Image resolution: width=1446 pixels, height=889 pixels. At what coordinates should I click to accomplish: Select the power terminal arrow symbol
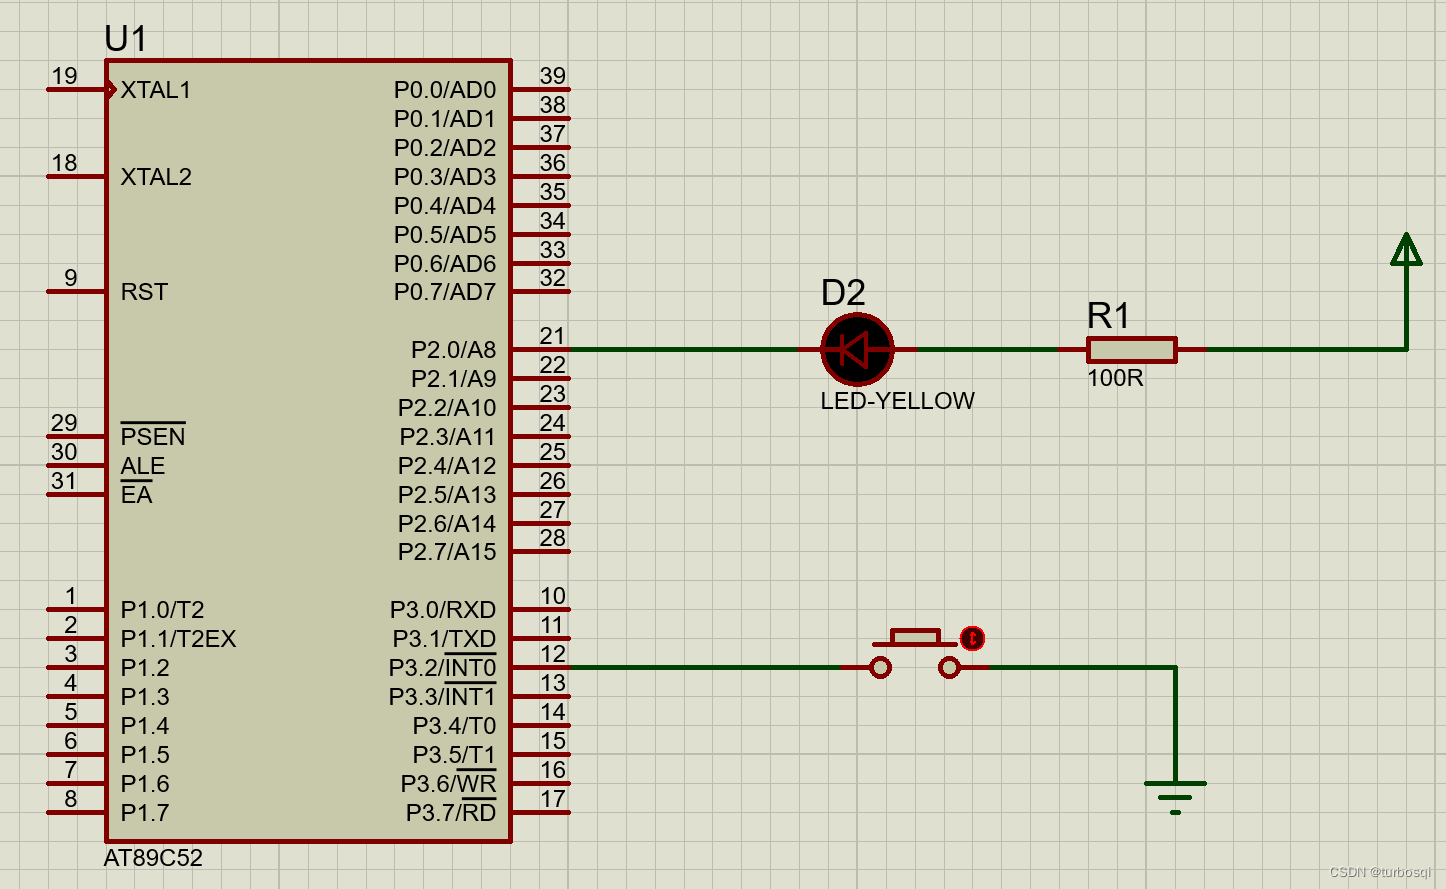1406,249
